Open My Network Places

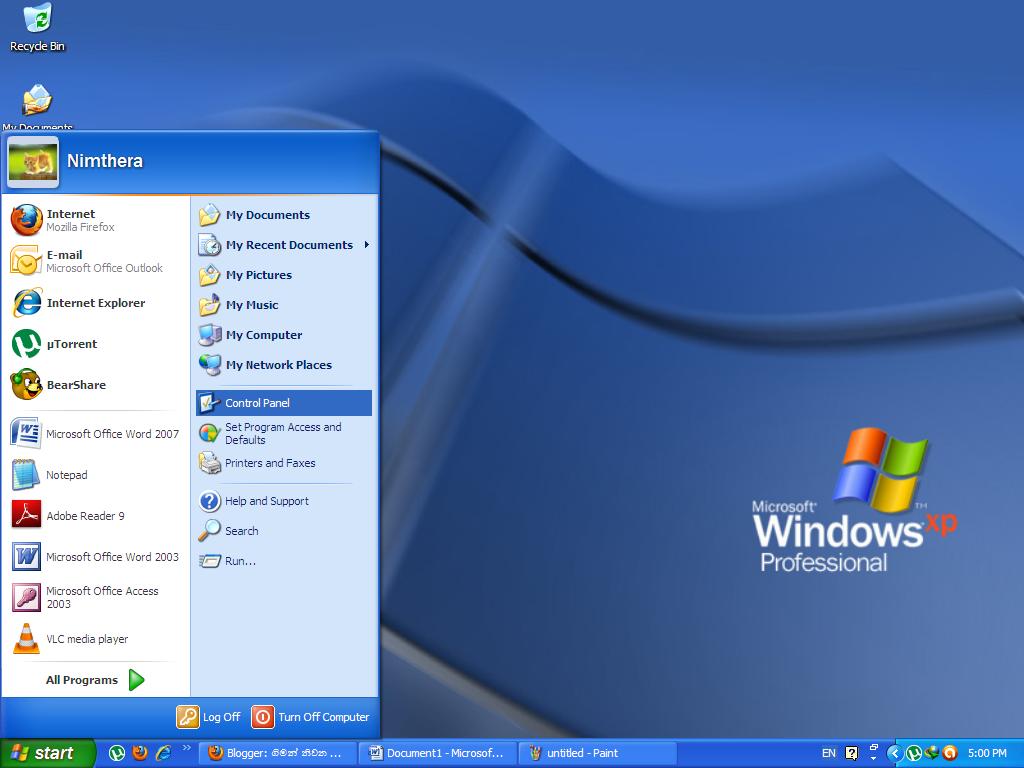284,365
